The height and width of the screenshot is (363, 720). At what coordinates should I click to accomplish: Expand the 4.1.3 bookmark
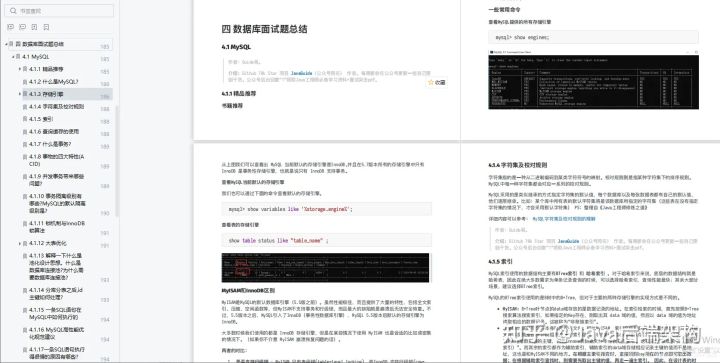pyautogui.click(x=20, y=94)
